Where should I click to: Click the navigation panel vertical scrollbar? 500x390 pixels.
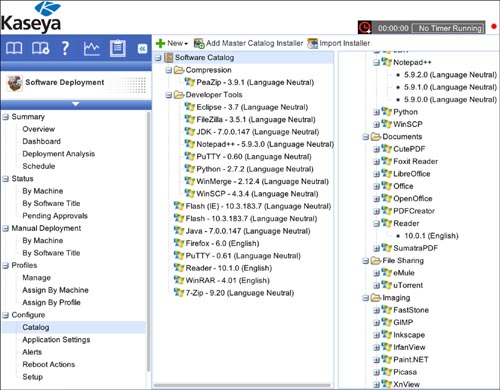148,242
